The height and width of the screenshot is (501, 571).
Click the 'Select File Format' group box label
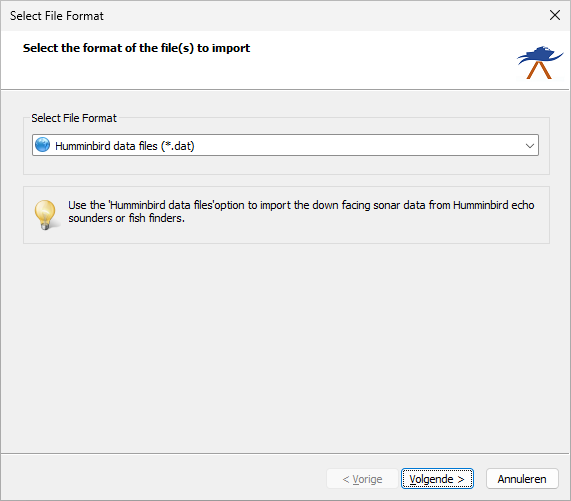74,118
